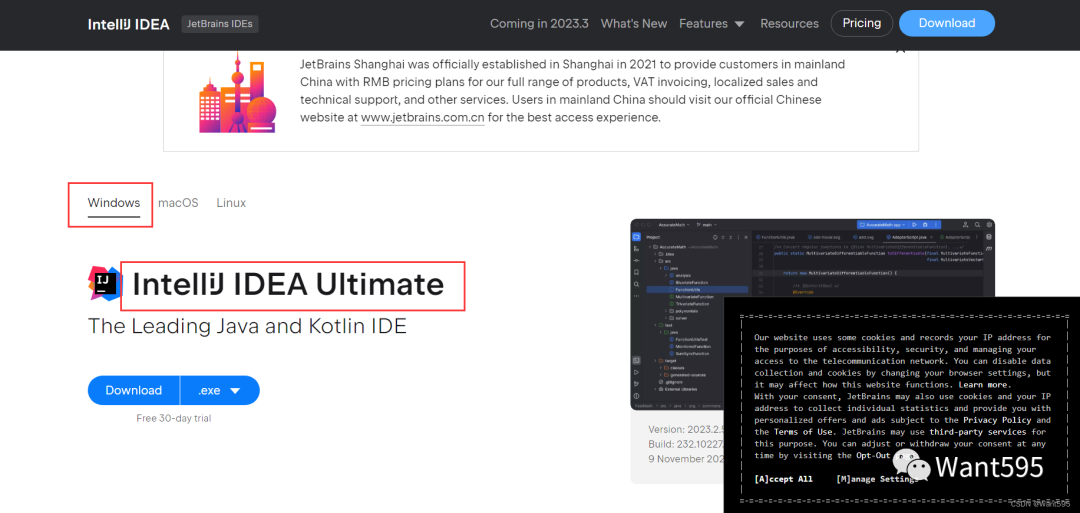This screenshot has height=513, width=1080.
Task: Click the IntelliJ IDEA Ultimate heading
Action: 289,284
